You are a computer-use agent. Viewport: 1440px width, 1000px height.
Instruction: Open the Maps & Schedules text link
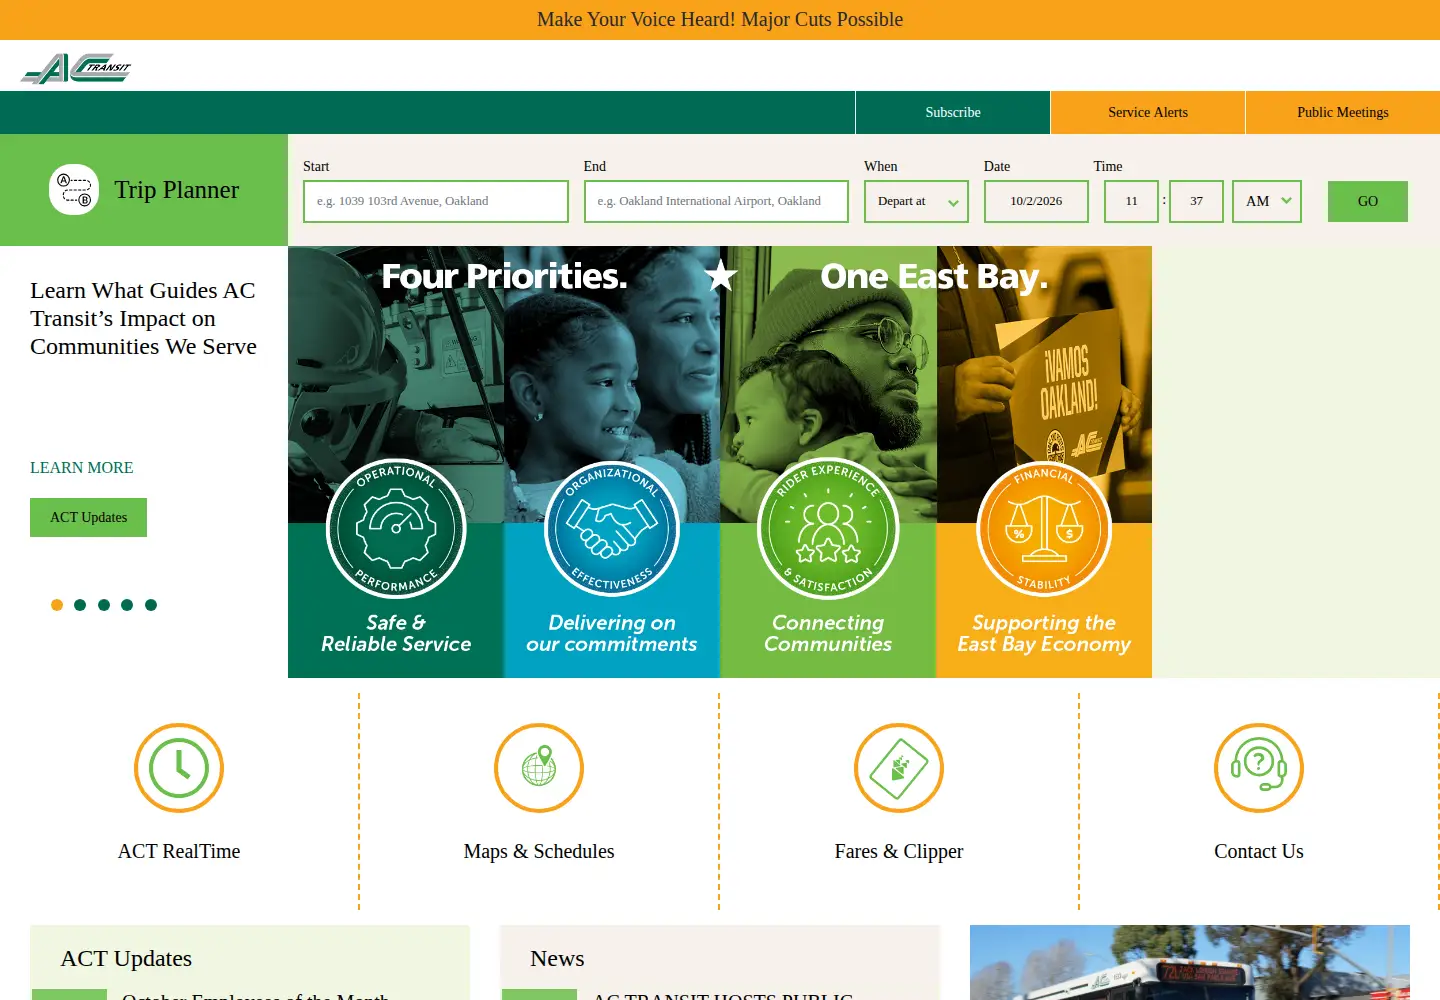(539, 851)
